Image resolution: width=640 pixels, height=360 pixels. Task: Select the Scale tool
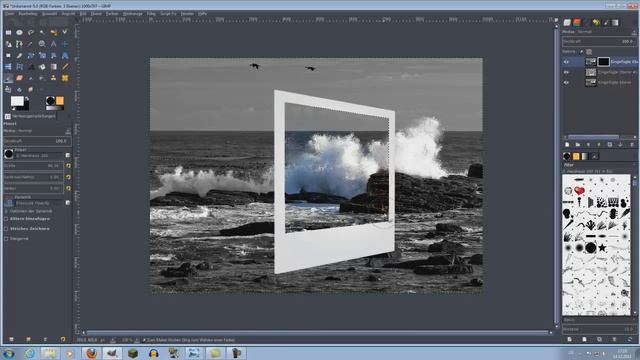point(42,55)
